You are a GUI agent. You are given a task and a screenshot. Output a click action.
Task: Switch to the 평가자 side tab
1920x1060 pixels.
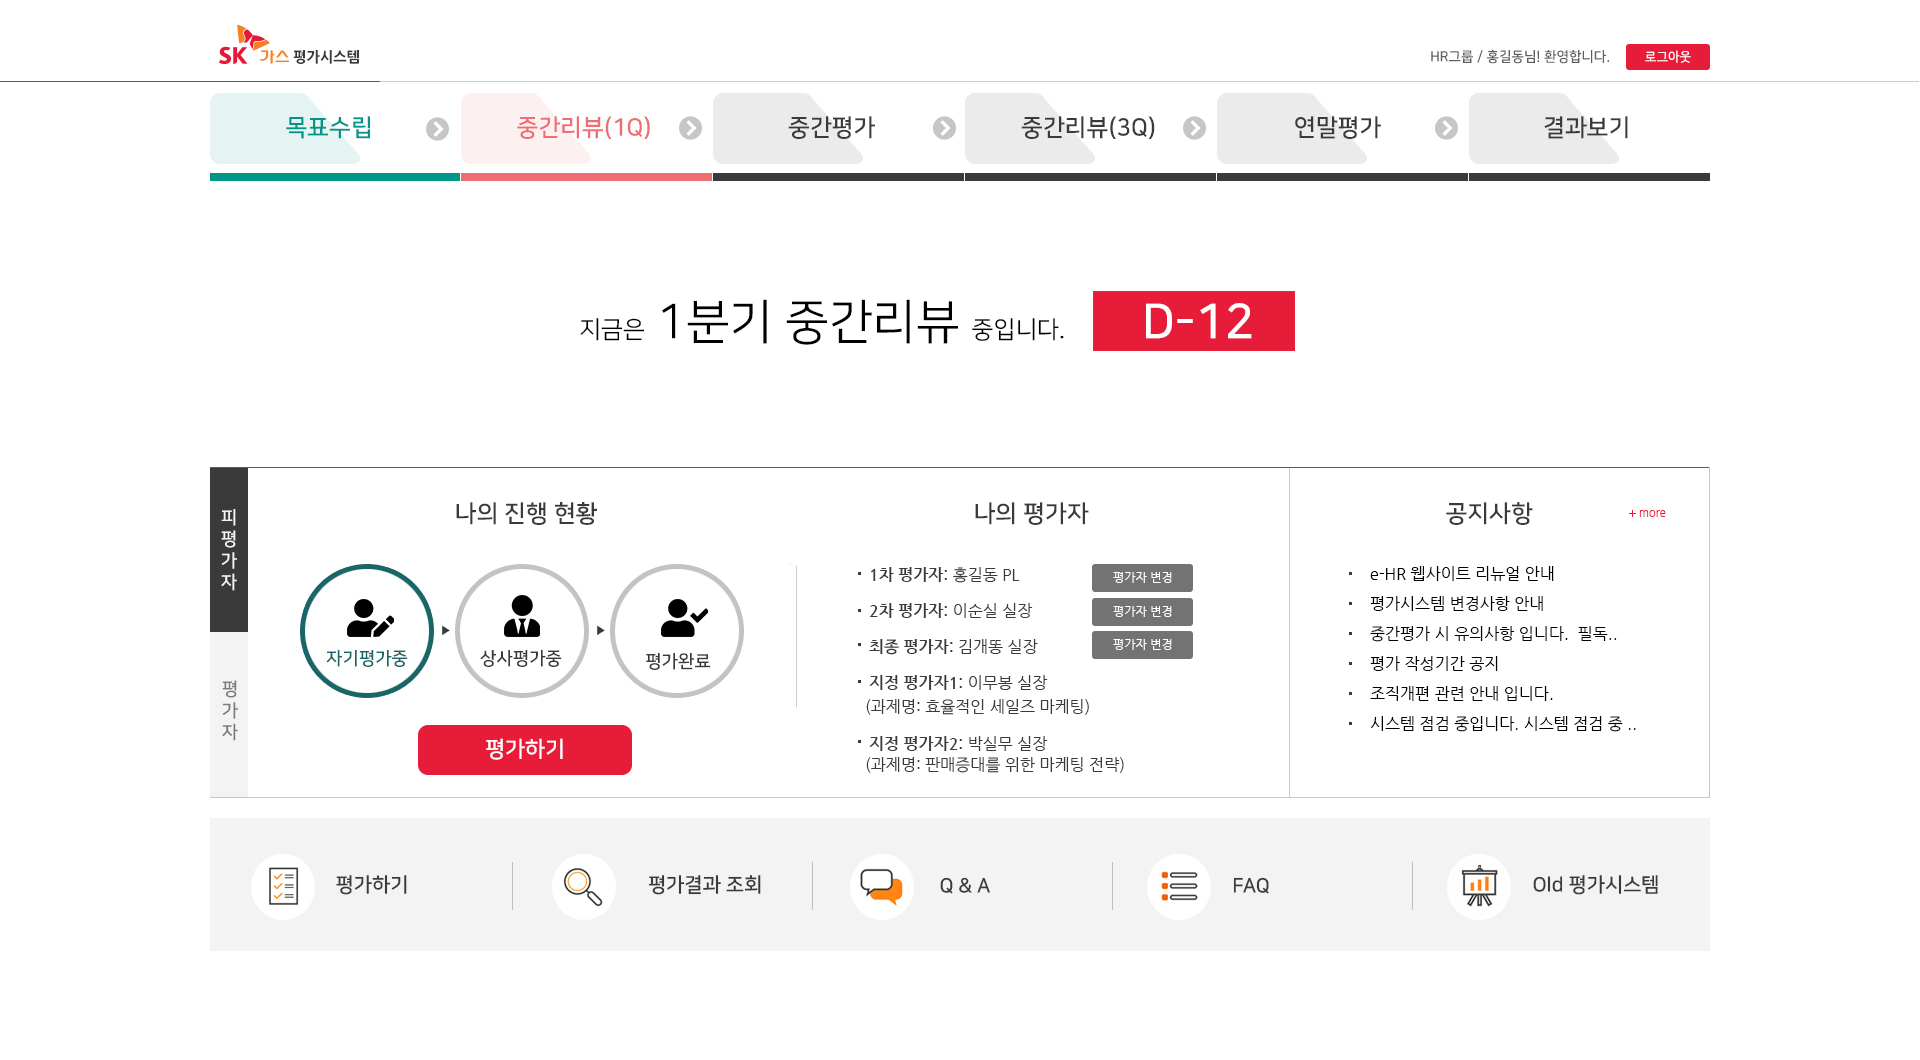coord(229,711)
